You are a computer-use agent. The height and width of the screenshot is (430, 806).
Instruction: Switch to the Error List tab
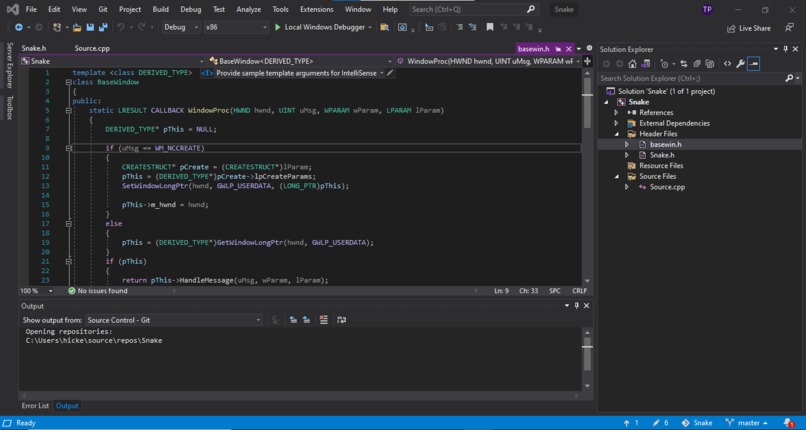click(35, 406)
